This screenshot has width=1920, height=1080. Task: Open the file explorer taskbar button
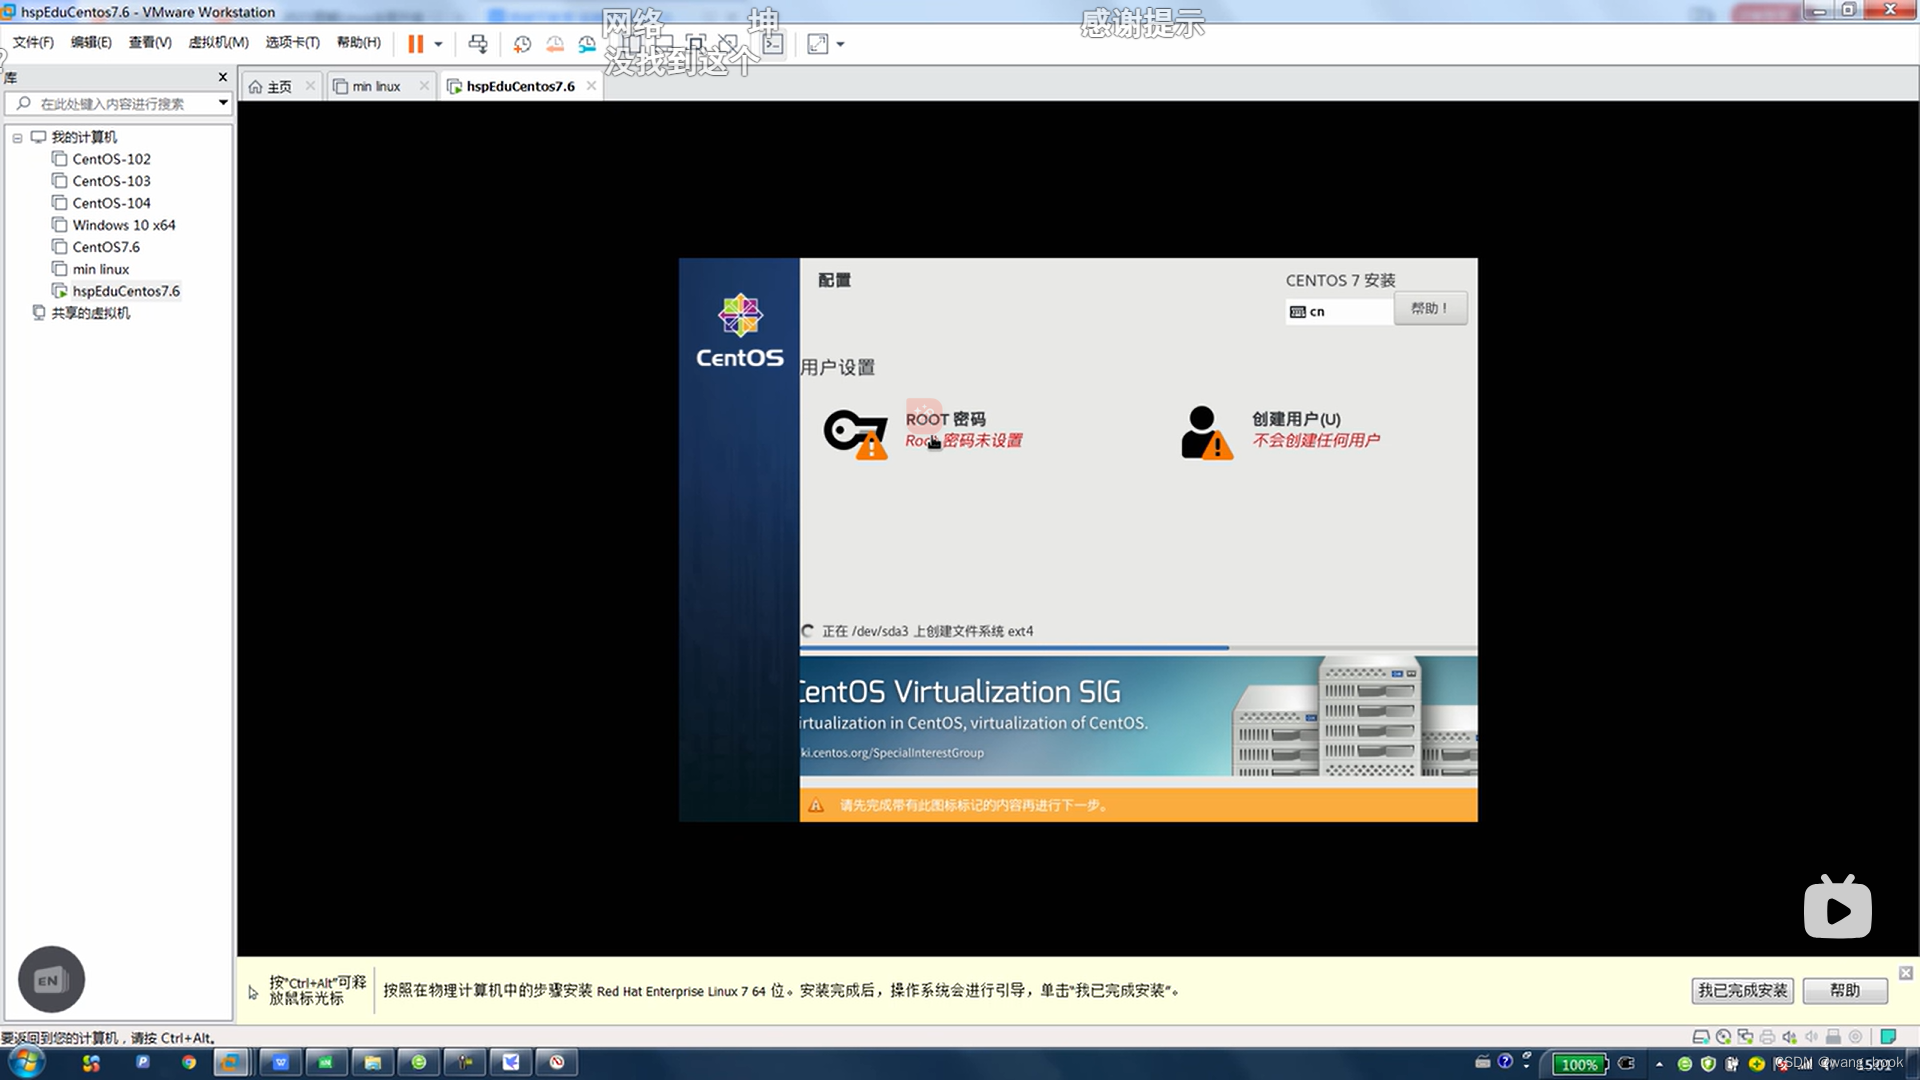[x=372, y=1062]
